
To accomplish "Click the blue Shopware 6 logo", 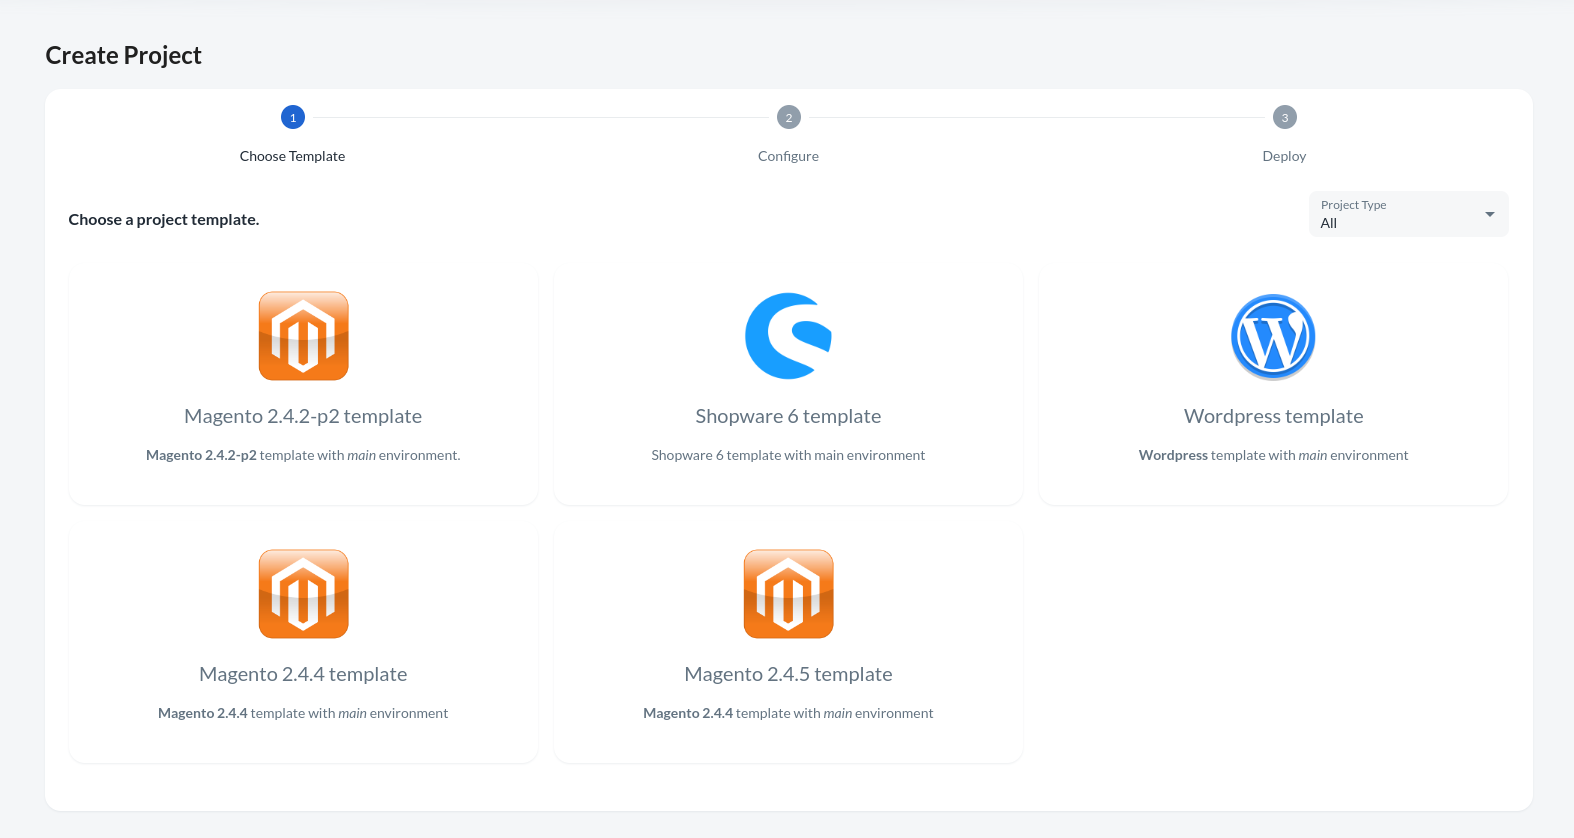I will tap(788, 336).
